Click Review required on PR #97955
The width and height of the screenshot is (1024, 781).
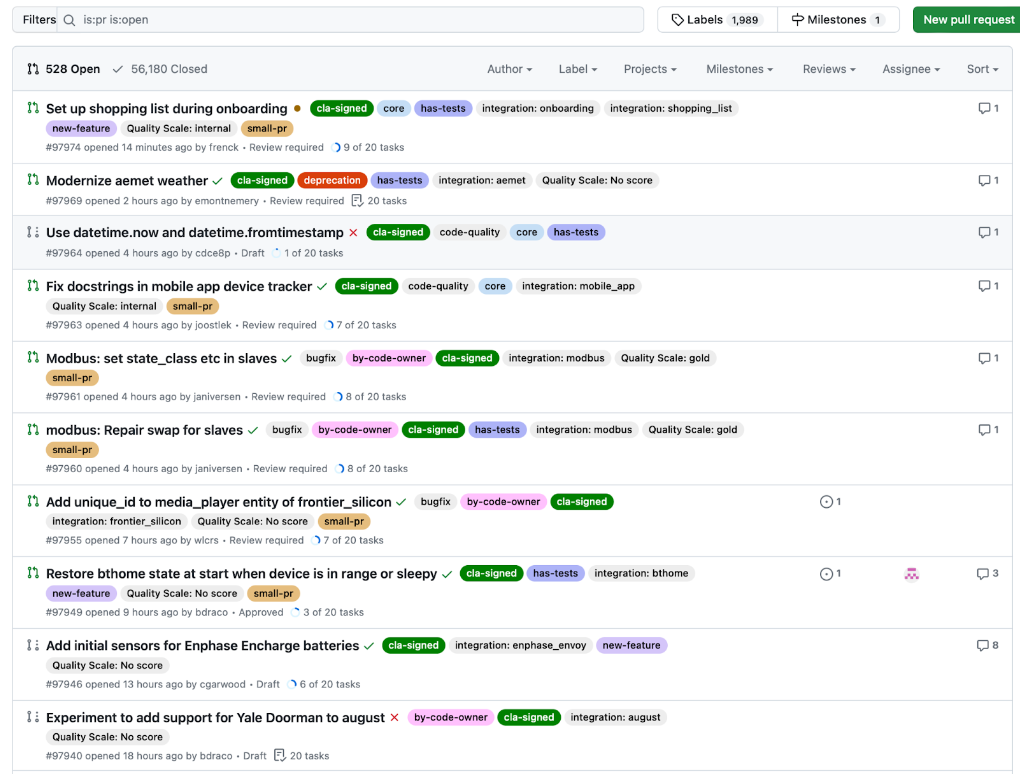coord(266,541)
